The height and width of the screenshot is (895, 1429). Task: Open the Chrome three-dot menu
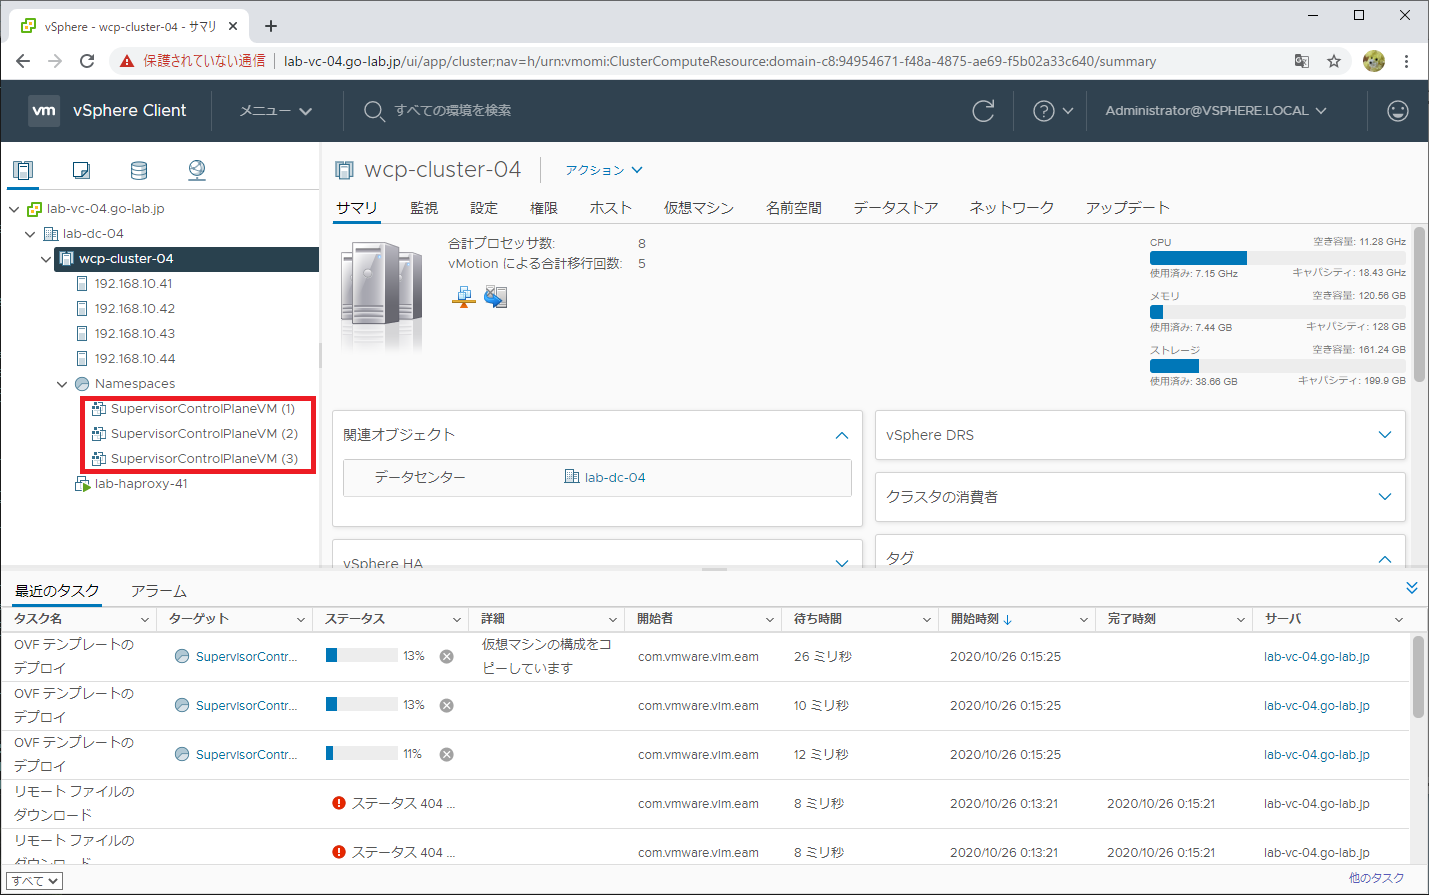pyautogui.click(x=1406, y=61)
